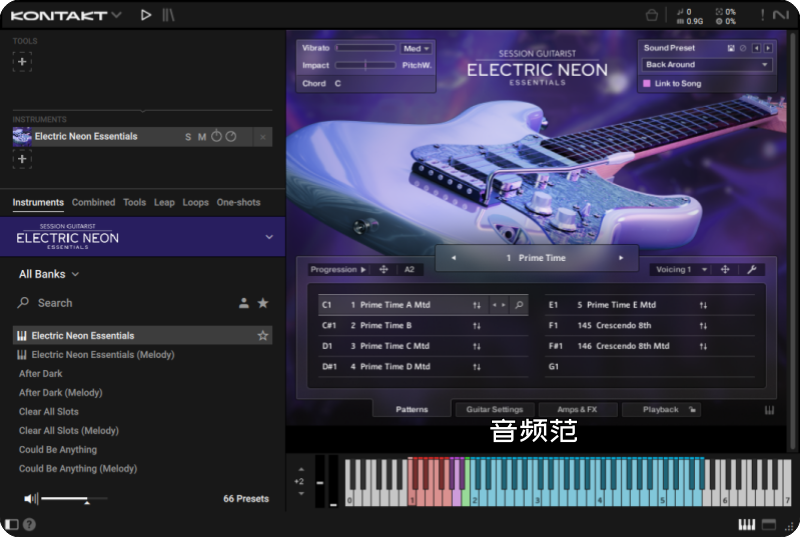Click the speaker preview volume icon
This screenshot has height=537, width=800.
[x=31, y=498]
